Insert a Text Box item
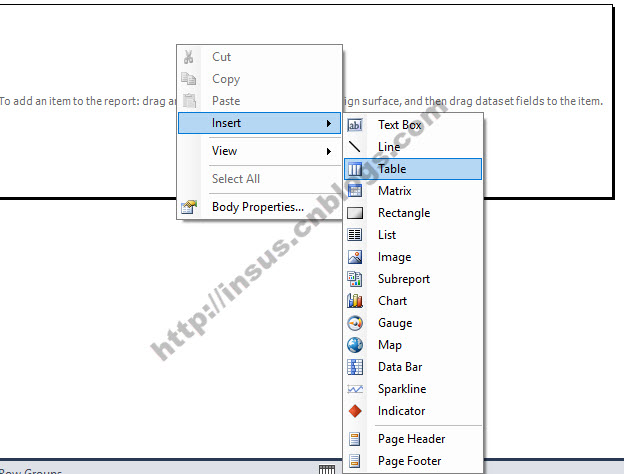 click(413, 125)
